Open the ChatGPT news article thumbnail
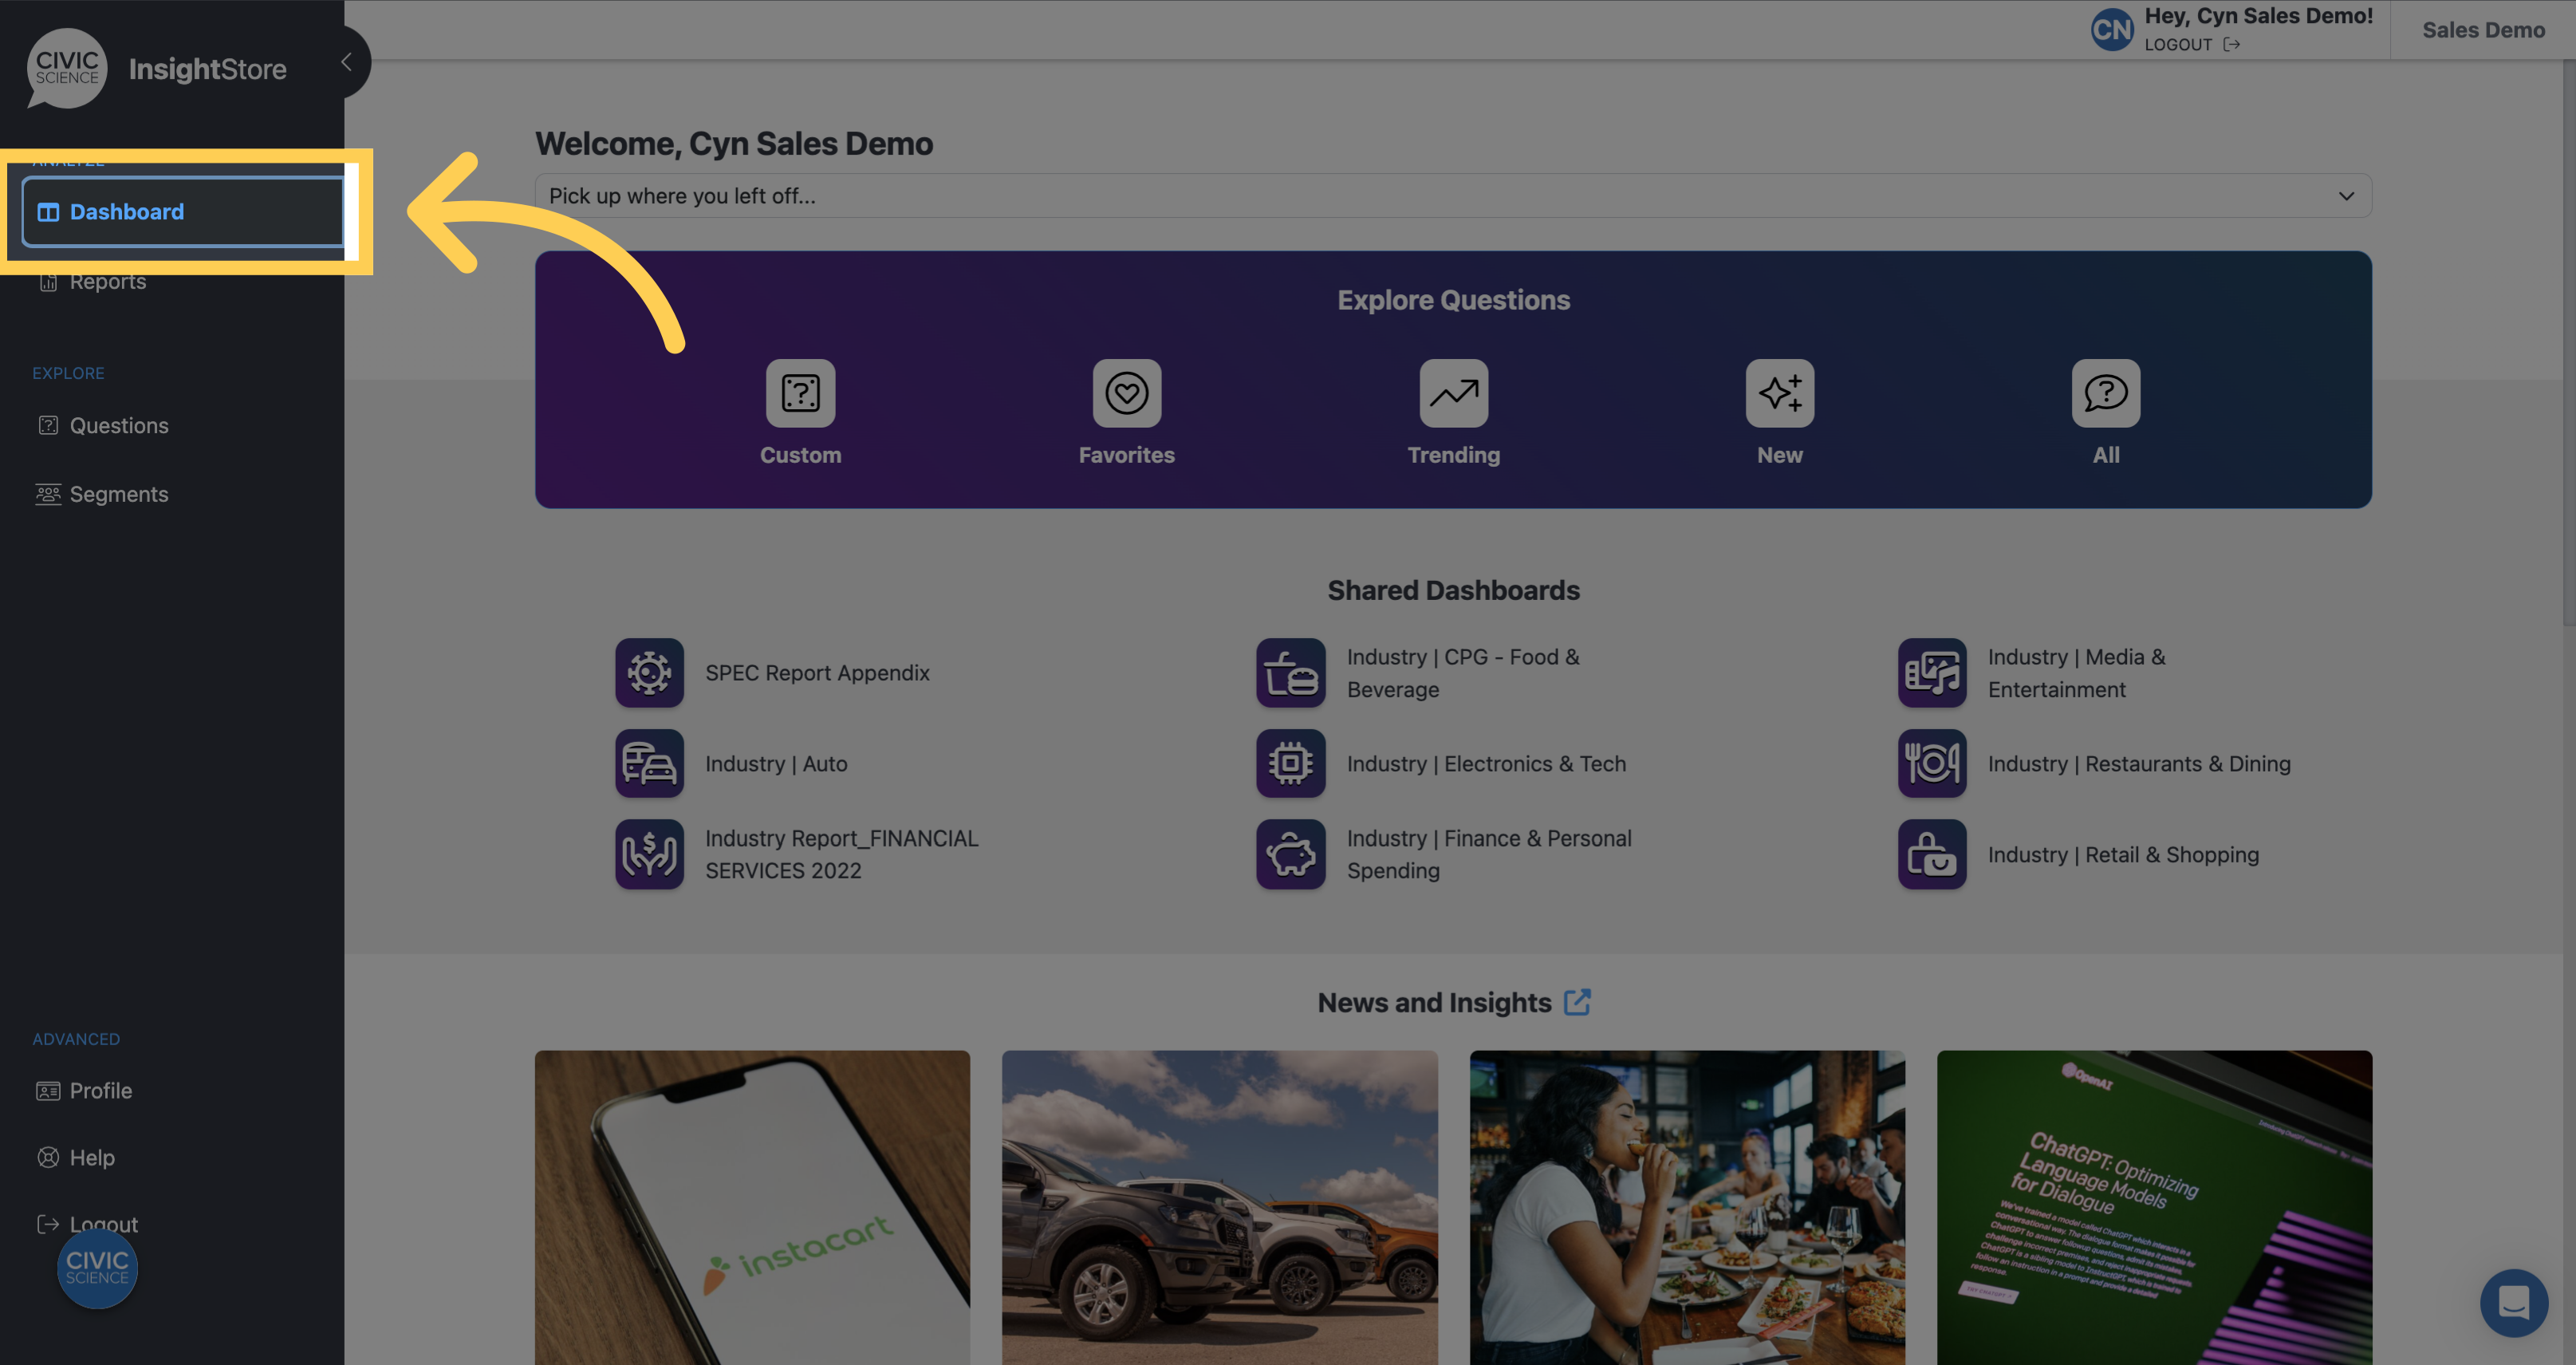Viewport: 2576px width, 1365px height. point(2154,1207)
